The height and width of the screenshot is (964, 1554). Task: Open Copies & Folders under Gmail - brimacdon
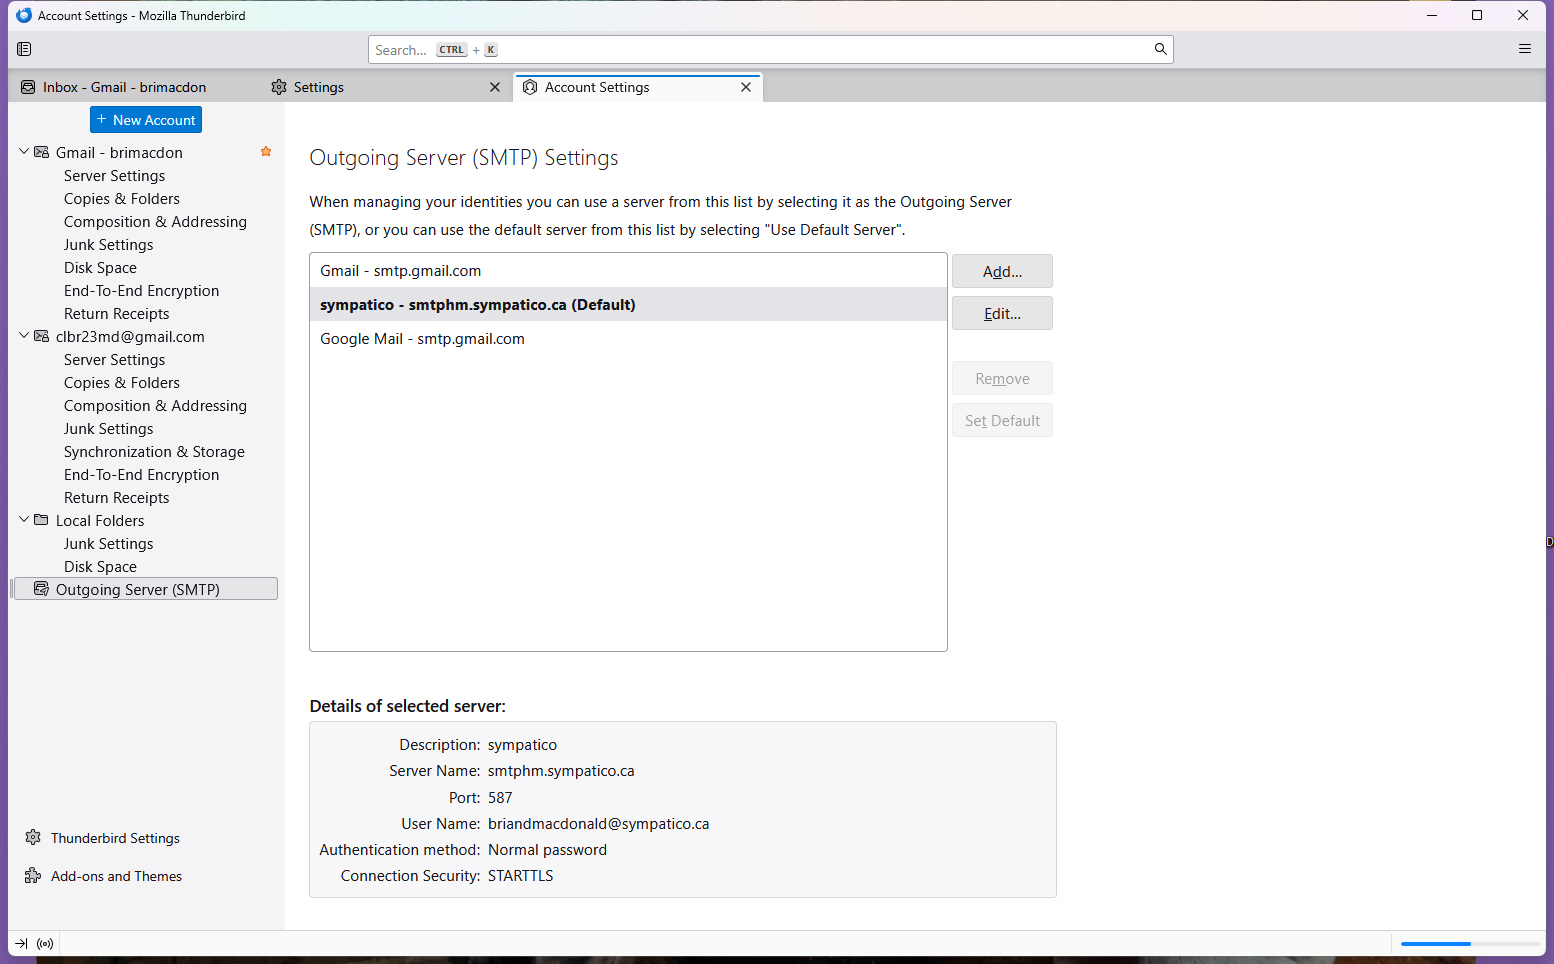pyautogui.click(x=122, y=199)
